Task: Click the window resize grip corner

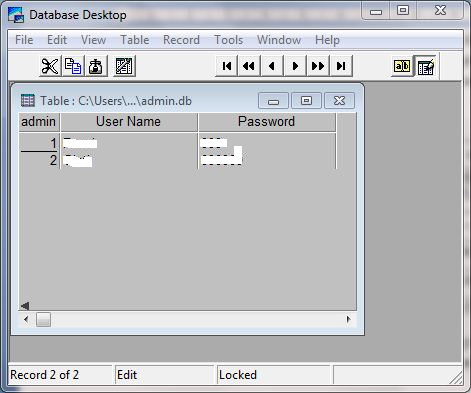Action: coord(456,378)
